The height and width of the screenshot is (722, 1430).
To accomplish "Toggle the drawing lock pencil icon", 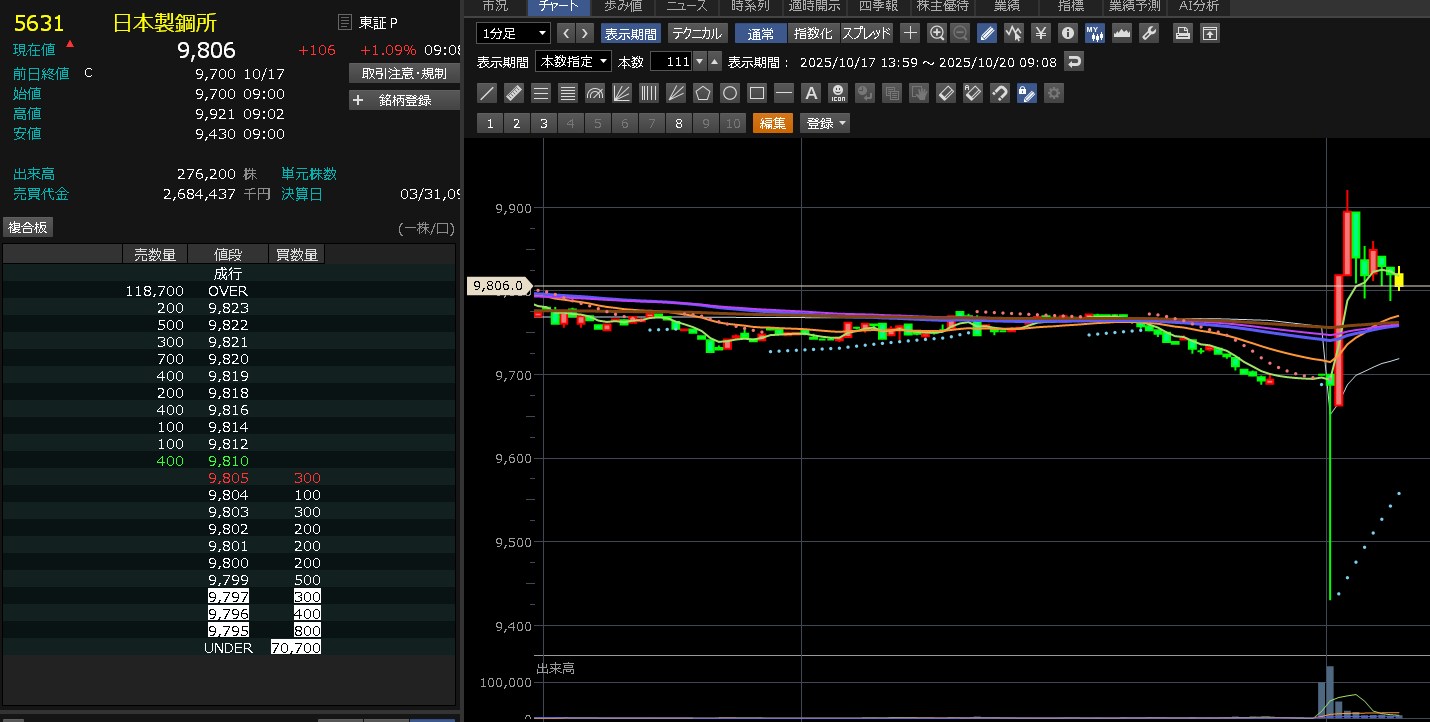I will click(x=1026, y=93).
